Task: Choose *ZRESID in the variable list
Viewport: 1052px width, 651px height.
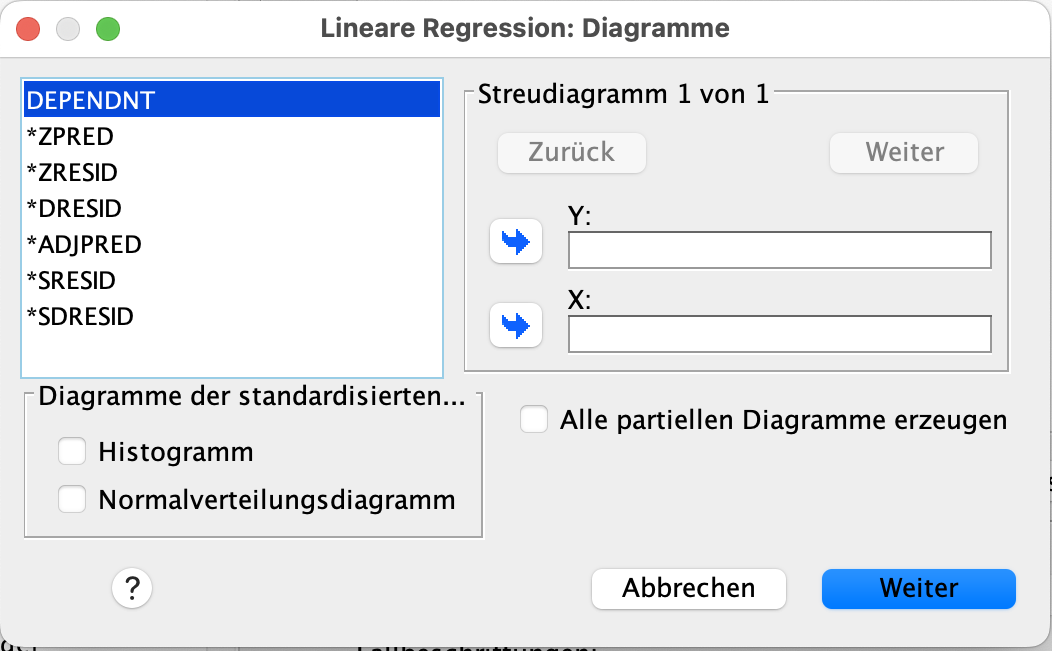Action: (72, 172)
